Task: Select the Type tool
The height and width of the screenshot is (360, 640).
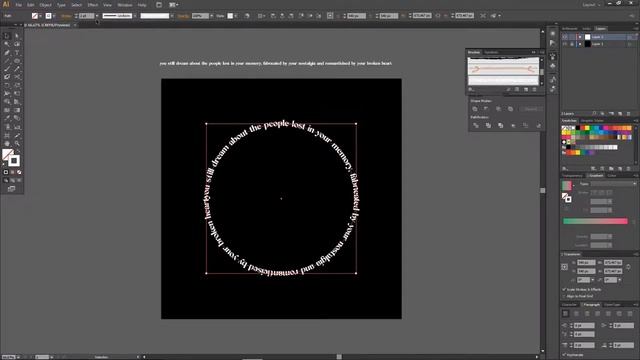Action: (17, 52)
